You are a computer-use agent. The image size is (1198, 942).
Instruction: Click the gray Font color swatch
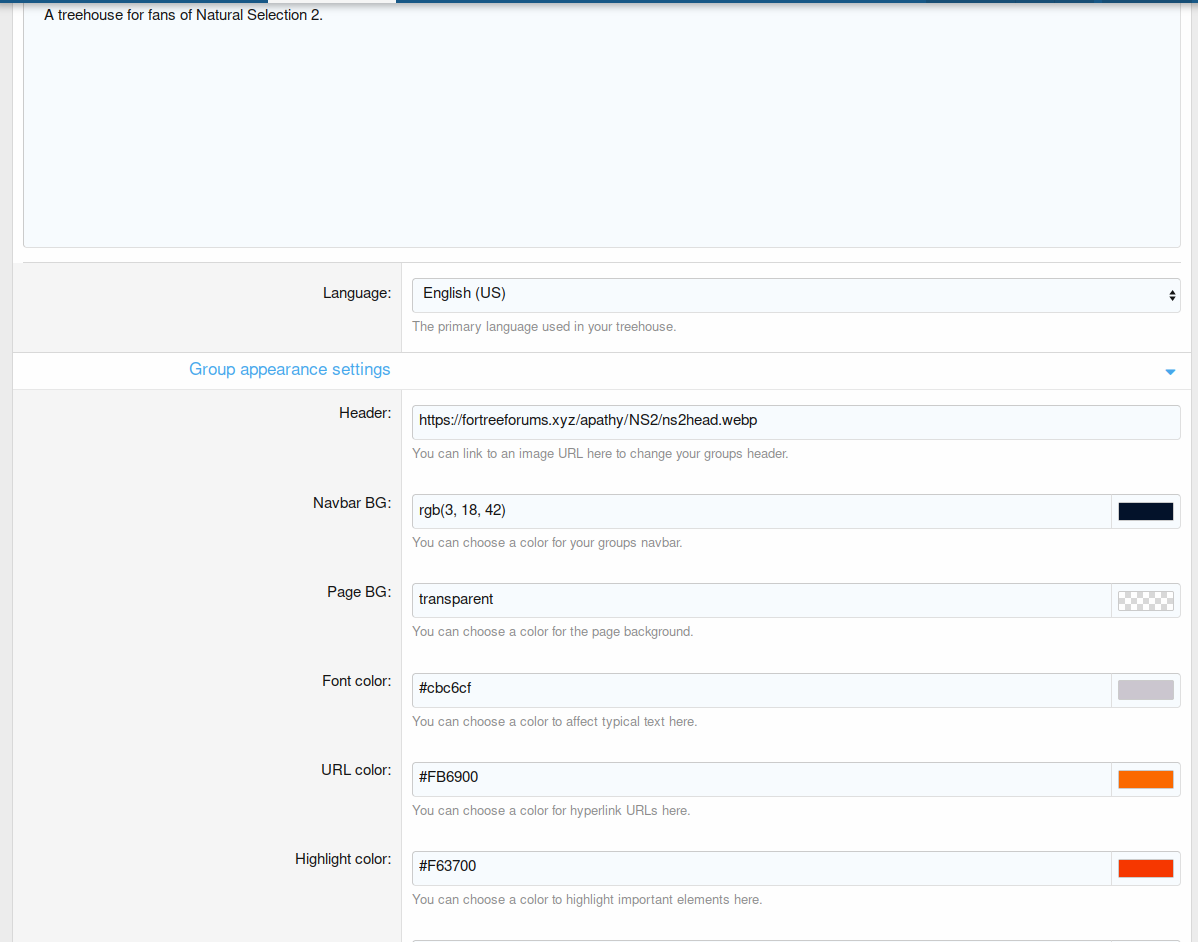click(1145, 690)
